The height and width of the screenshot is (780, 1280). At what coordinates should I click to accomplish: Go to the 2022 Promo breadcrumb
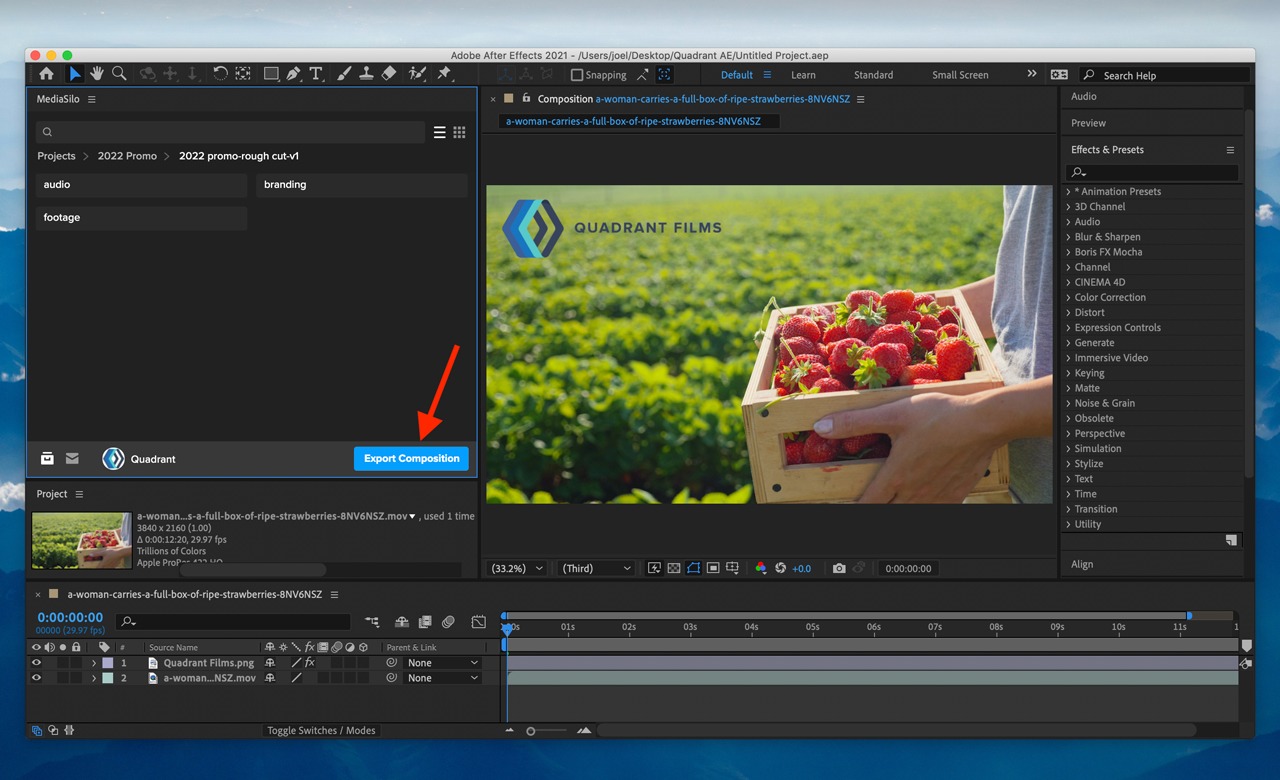[127, 156]
